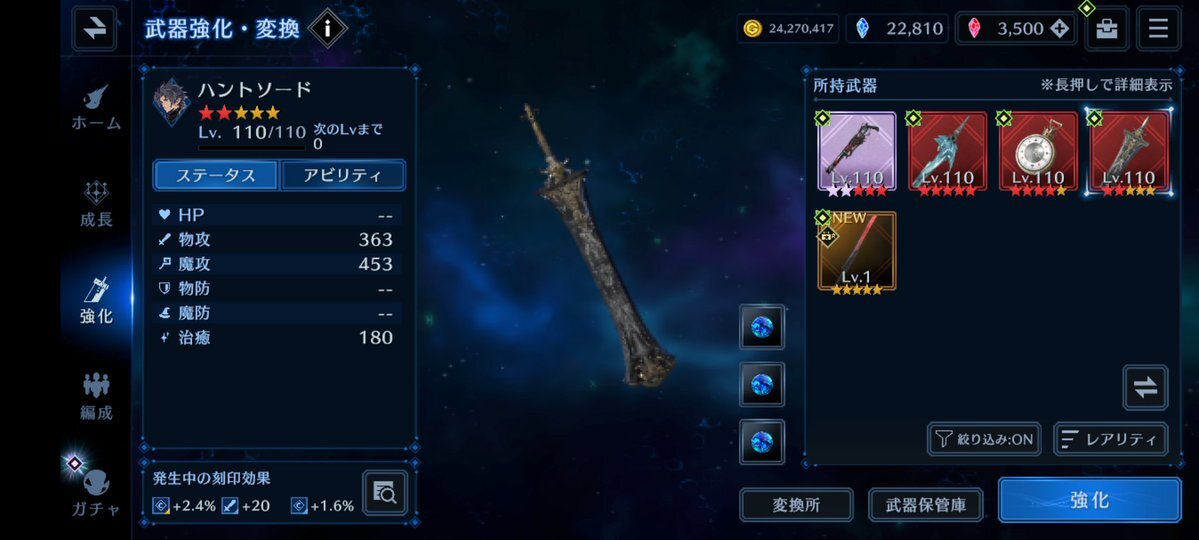Switch to the アビリティ tab
This screenshot has height=540, width=1199.
tap(343, 175)
